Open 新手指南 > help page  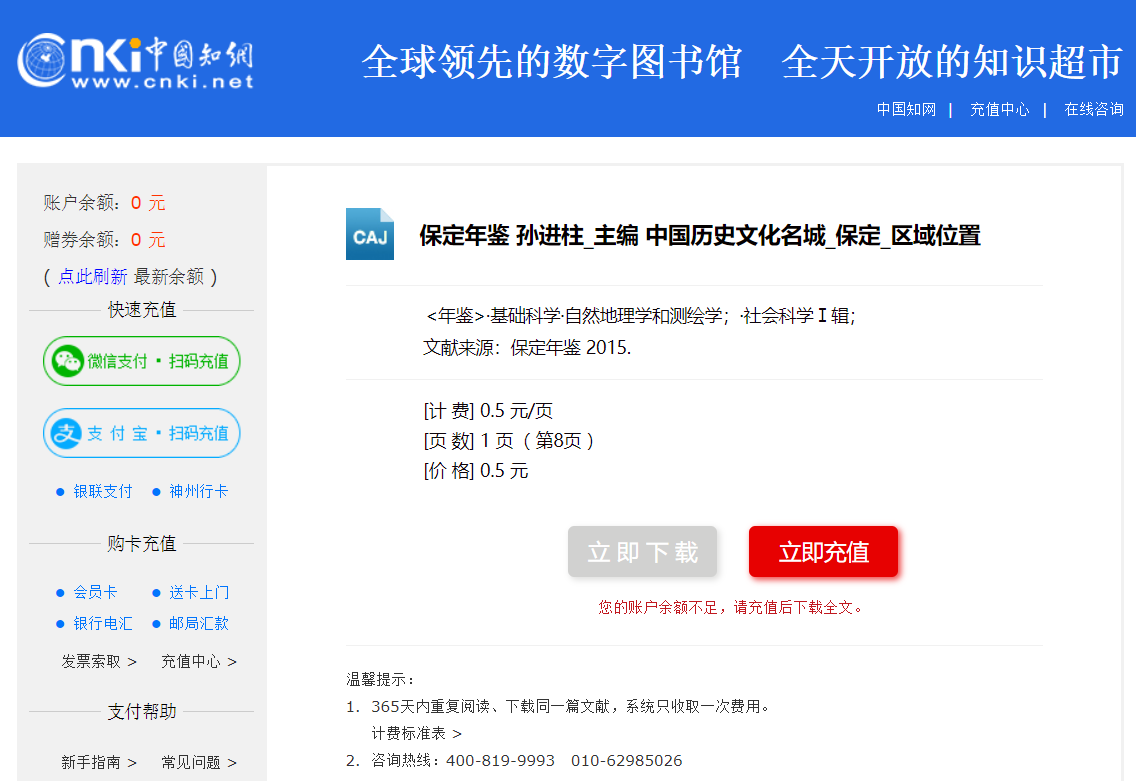(x=99, y=762)
